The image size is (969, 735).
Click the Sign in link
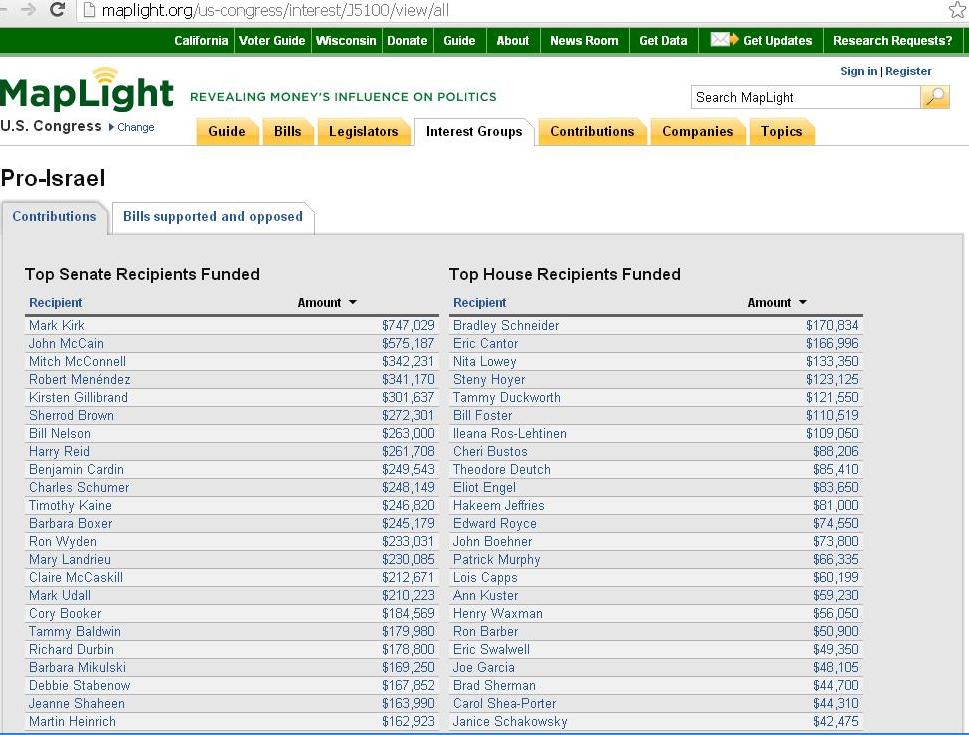click(858, 71)
